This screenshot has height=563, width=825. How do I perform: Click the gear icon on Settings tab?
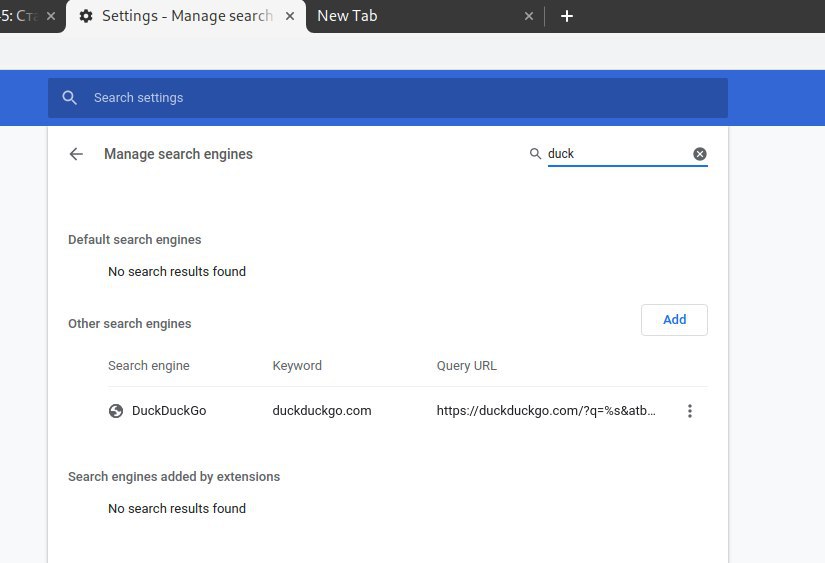click(86, 16)
